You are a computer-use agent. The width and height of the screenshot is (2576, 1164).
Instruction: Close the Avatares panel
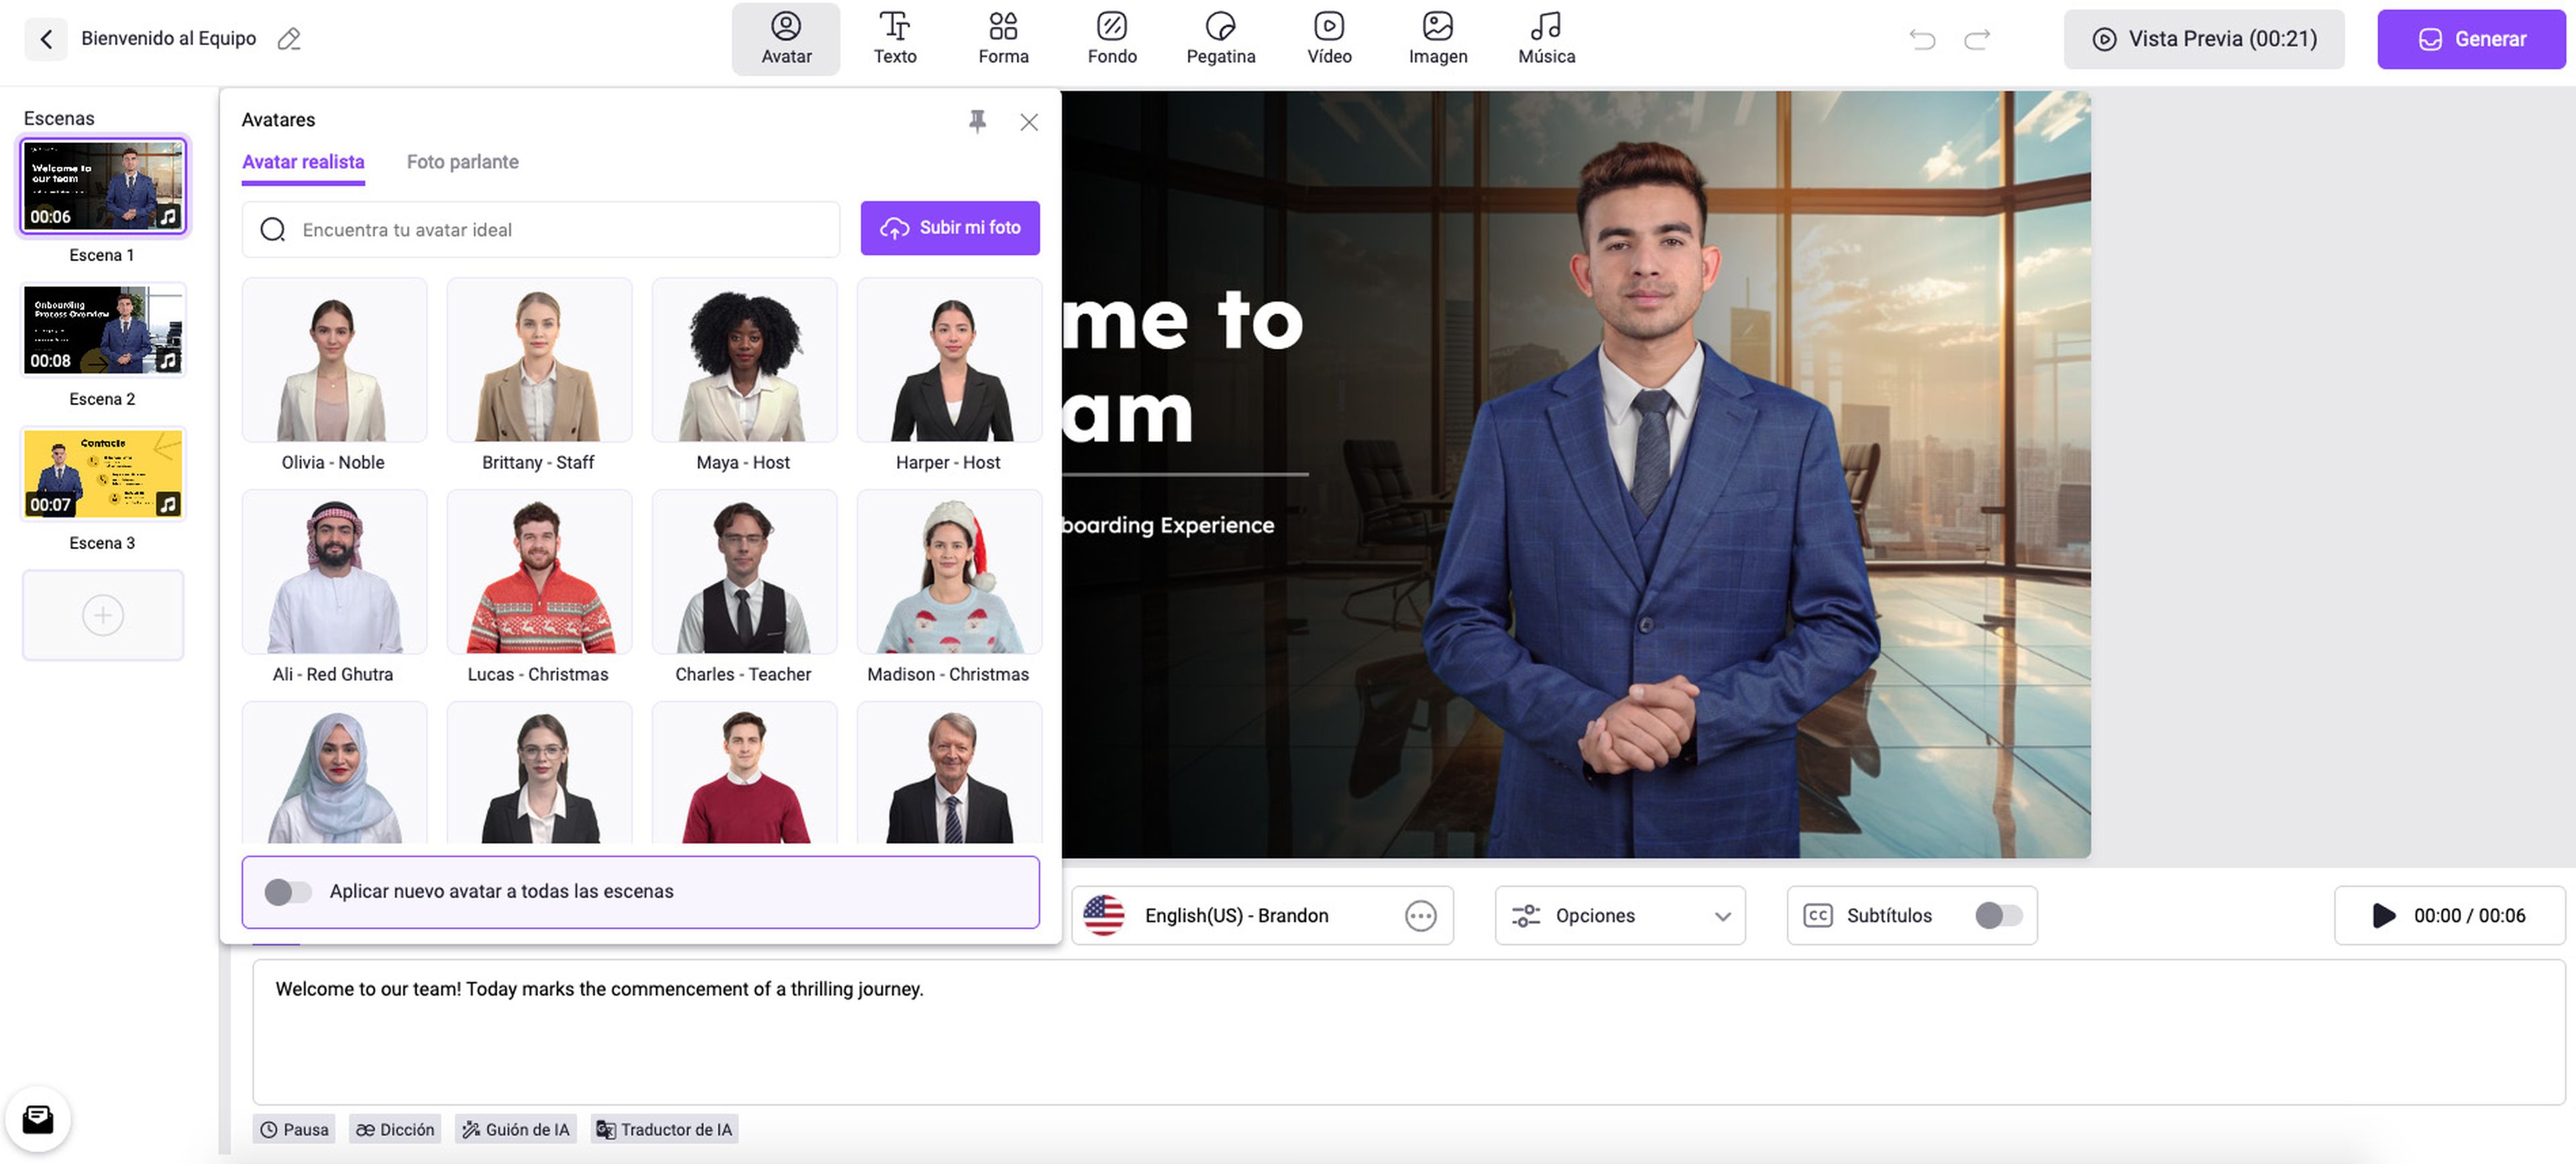1029,122
